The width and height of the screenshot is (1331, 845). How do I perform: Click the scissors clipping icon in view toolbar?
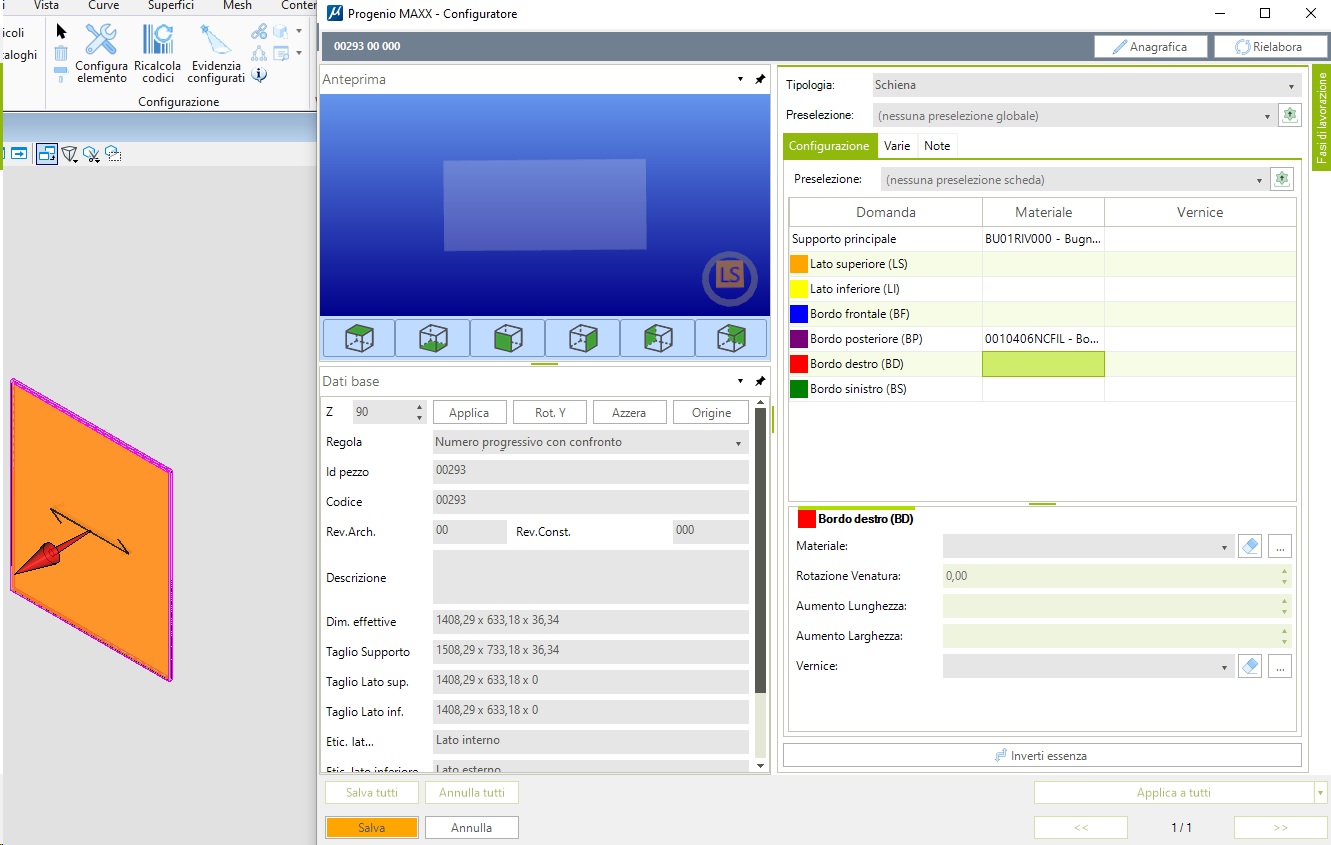(x=91, y=154)
